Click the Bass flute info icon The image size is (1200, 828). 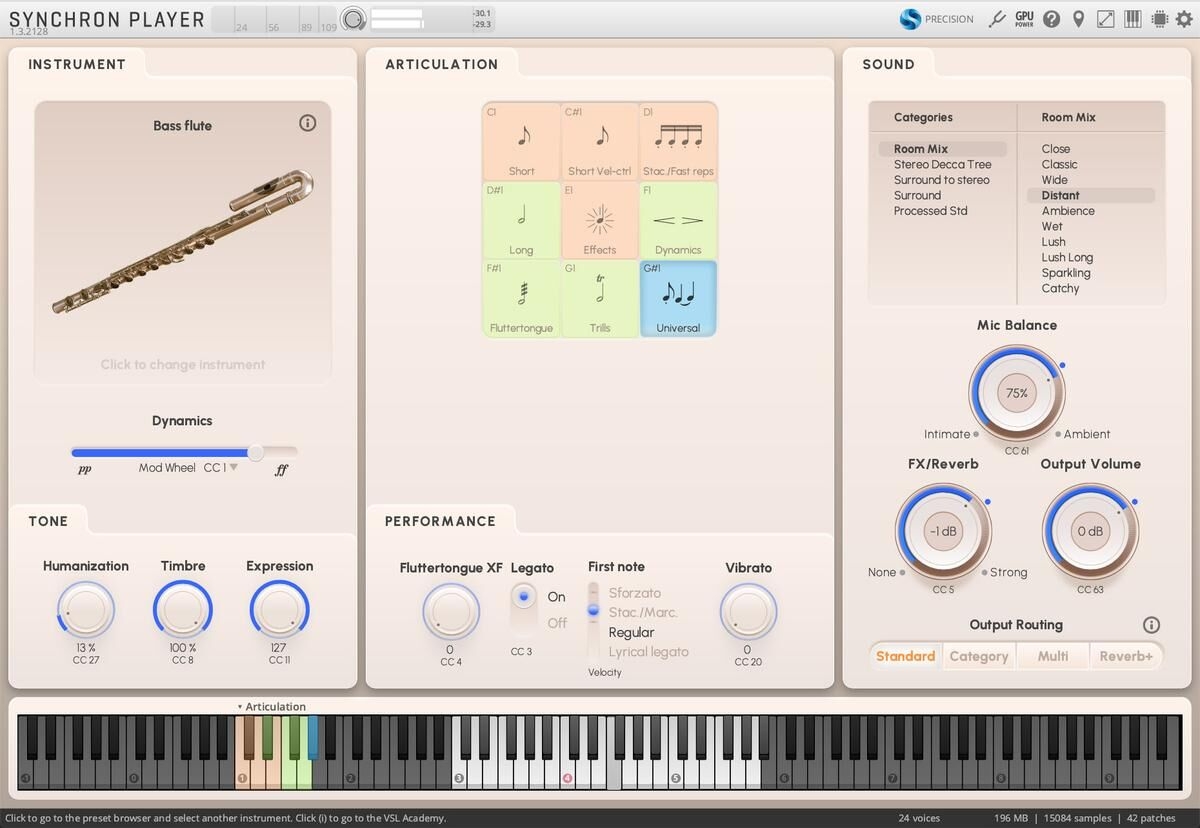coord(307,123)
